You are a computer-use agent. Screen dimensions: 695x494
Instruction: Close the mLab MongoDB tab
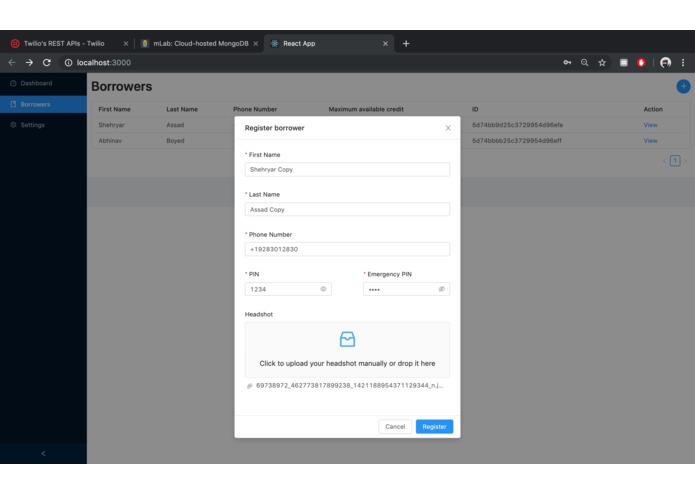click(x=255, y=43)
